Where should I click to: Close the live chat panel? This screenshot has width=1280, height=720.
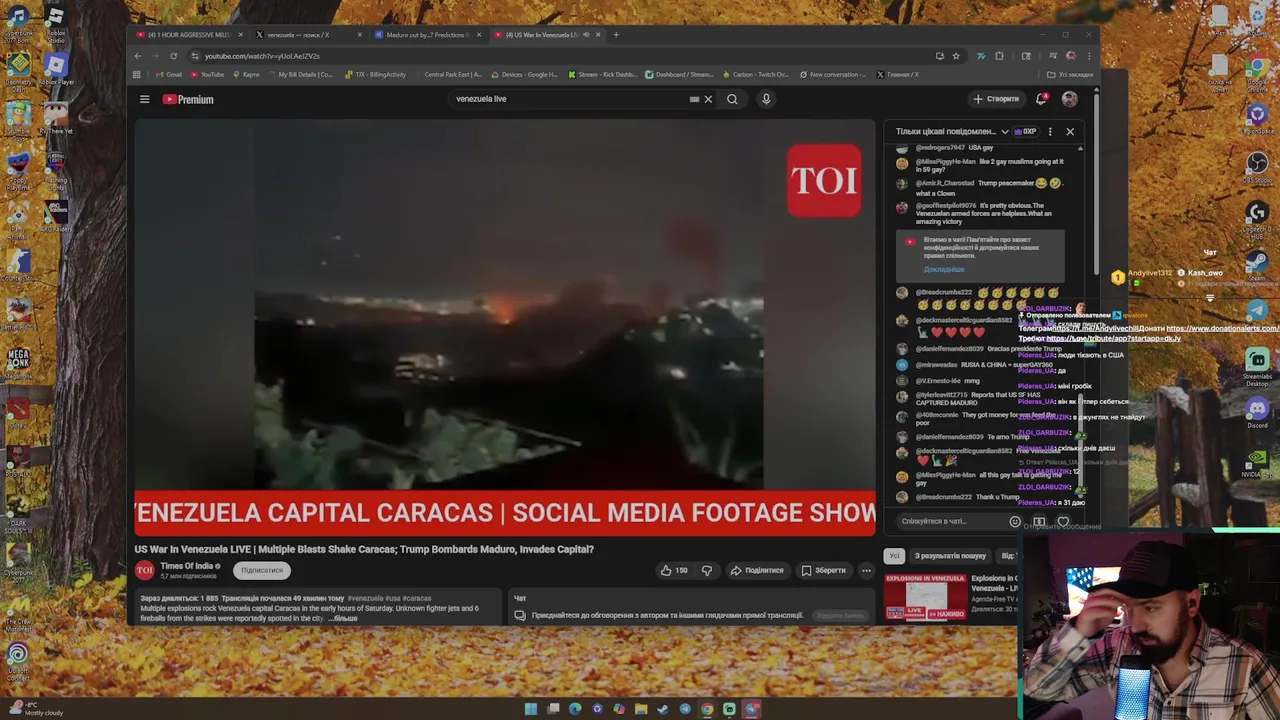(x=1070, y=131)
